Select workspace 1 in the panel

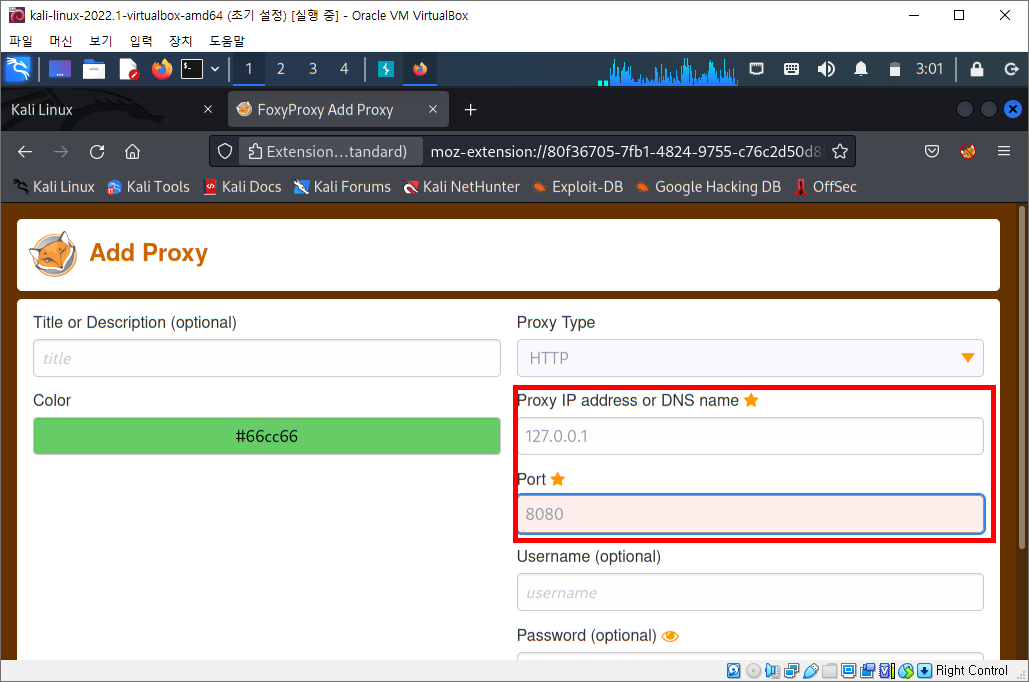tap(249, 69)
